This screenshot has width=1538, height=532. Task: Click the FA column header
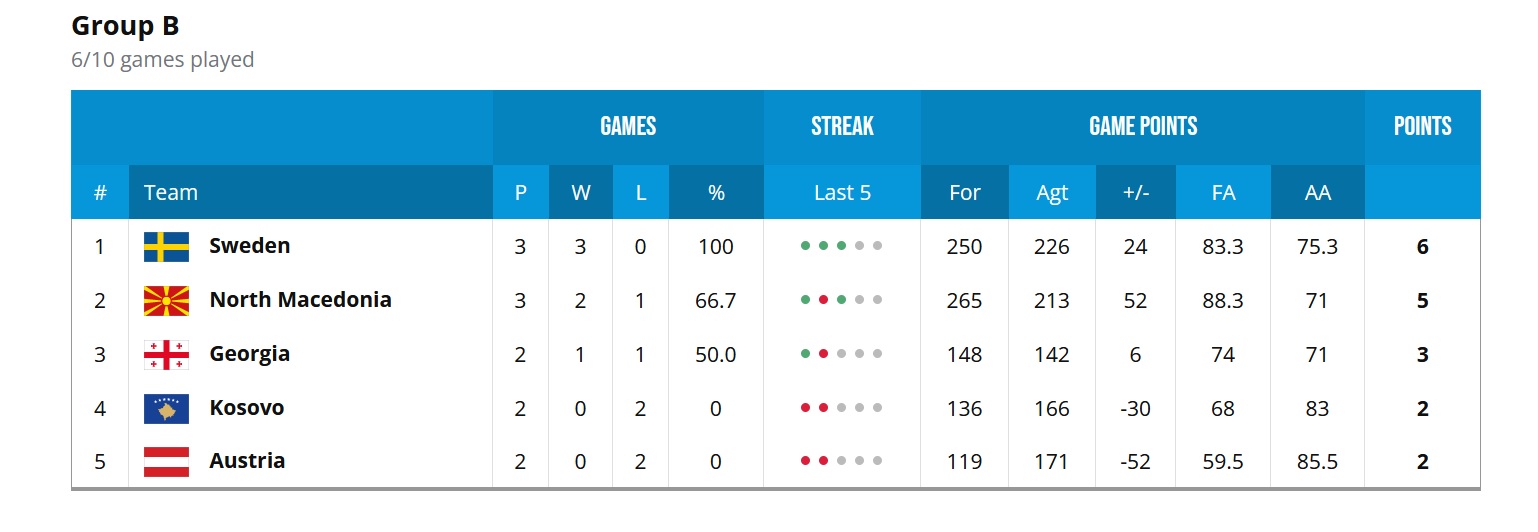pyautogui.click(x=1223, y=193)
